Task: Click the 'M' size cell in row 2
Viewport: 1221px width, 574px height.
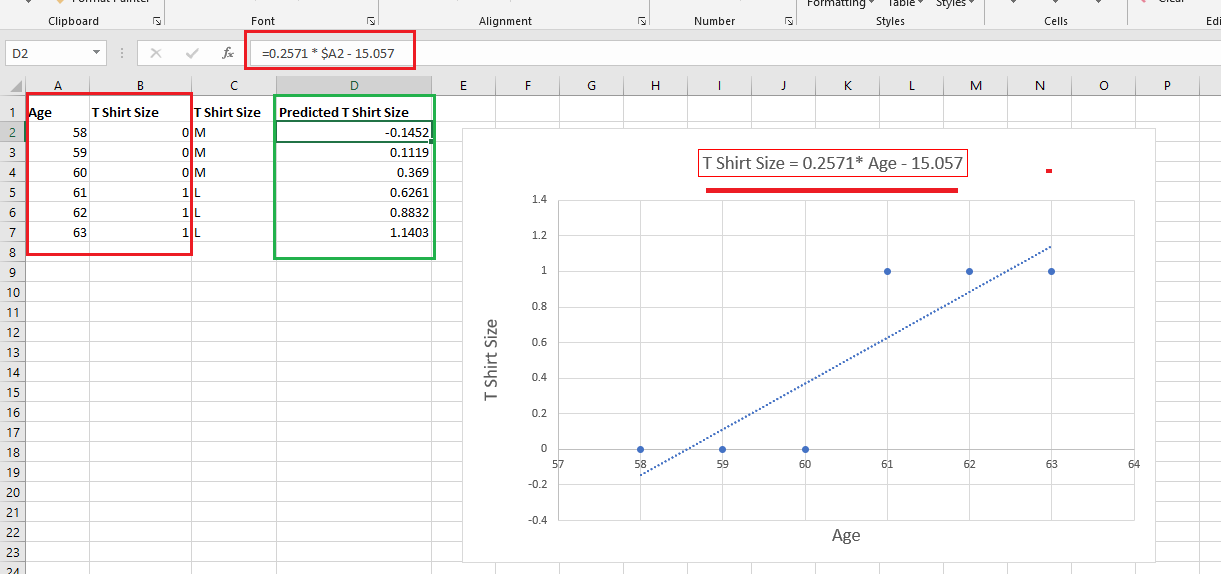Action: tap(233, 132)
